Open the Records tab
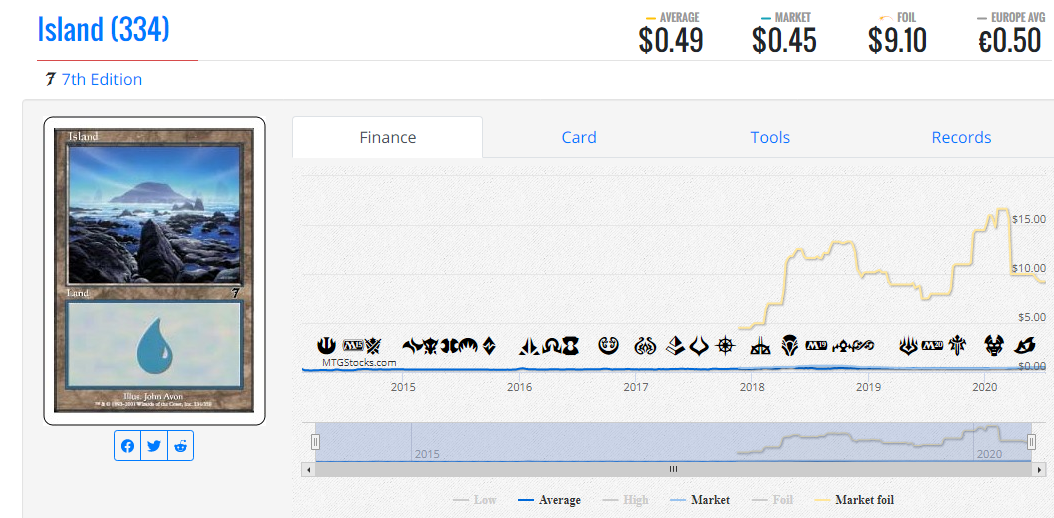The width and height of the screenshot is (1054, 518). [961, 138]
